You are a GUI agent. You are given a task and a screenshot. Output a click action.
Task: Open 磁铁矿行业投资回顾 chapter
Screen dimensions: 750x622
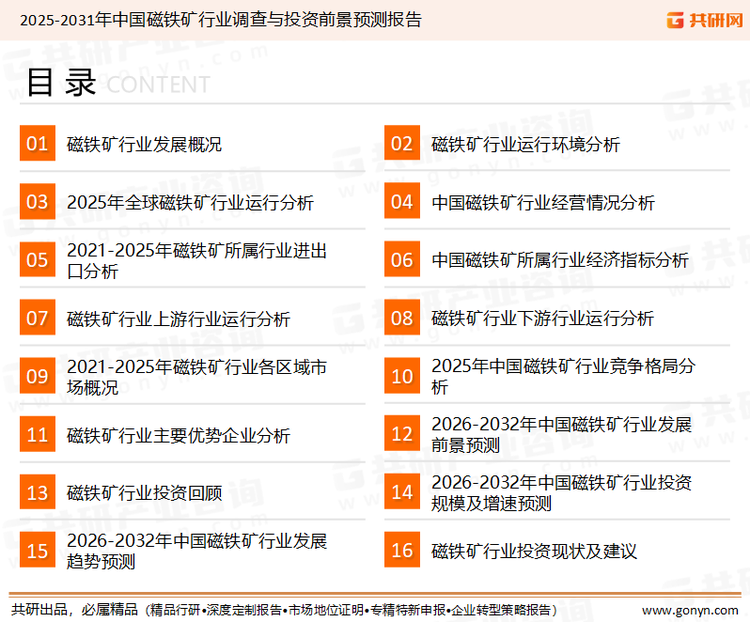click(144, 493)
